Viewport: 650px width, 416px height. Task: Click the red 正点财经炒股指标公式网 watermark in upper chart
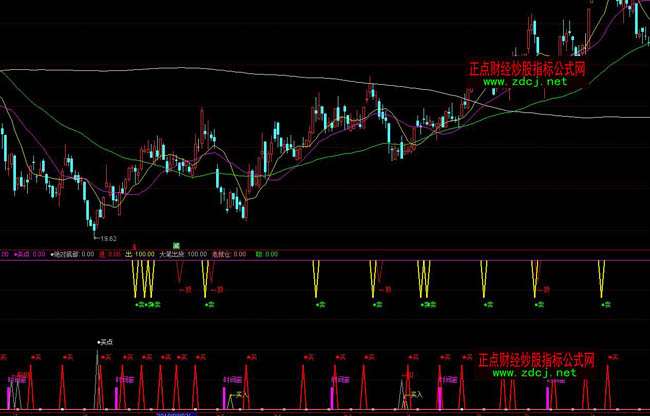(526, 70)
